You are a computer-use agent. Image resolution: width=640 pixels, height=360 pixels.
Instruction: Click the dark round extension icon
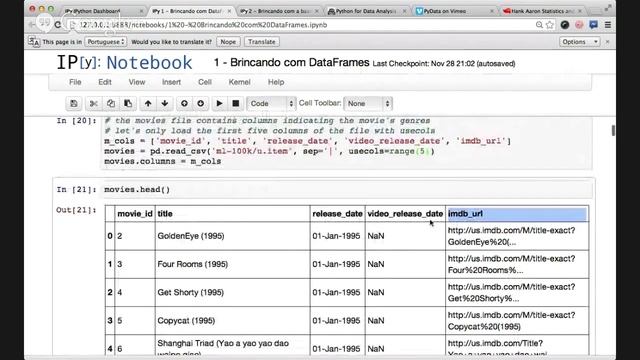click(565, 25)
